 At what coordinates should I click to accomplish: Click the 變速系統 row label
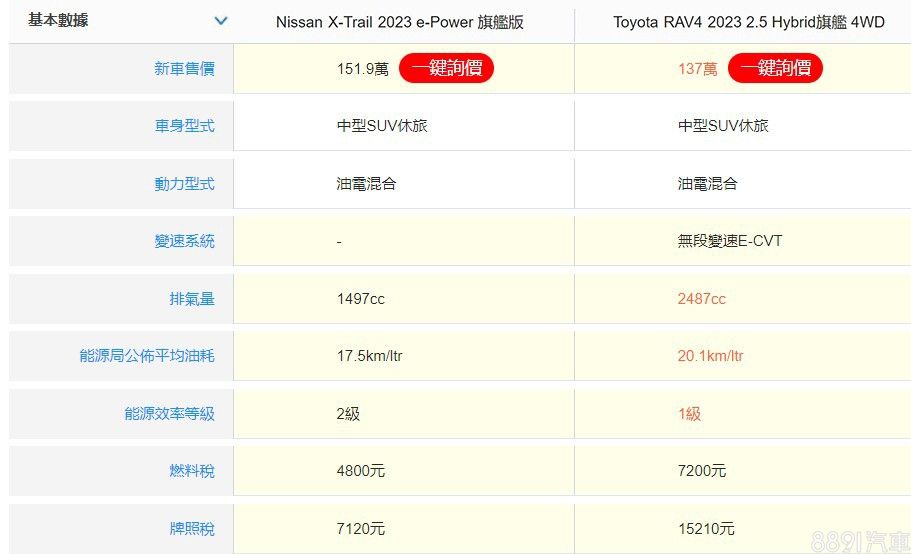tap(184, 241)
